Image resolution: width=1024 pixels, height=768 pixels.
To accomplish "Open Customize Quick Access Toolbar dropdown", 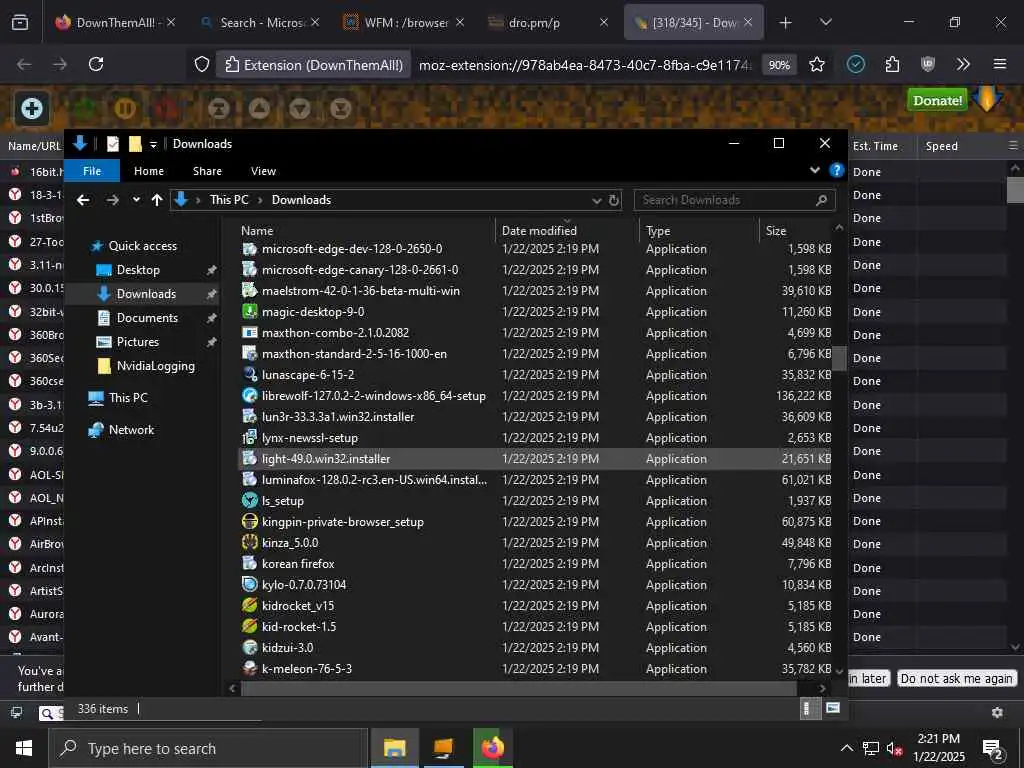I will (x=153, y=144).
